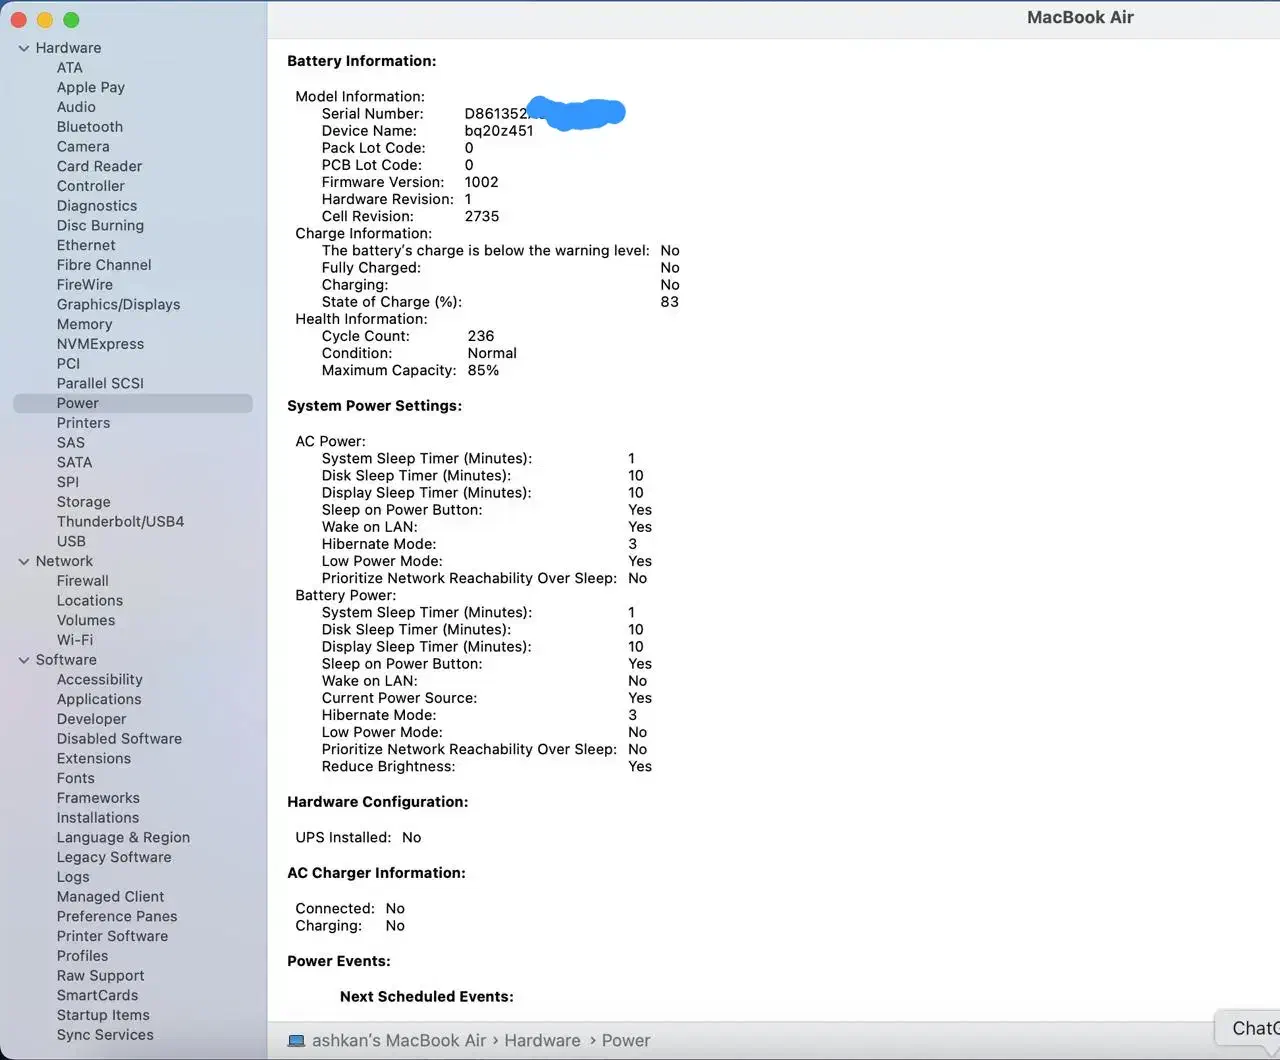Image resolution: width=1280 pixels, height=1060 pixels.
Task: Select Graphics/Displays in the sidebar
Action: (118, 305)
